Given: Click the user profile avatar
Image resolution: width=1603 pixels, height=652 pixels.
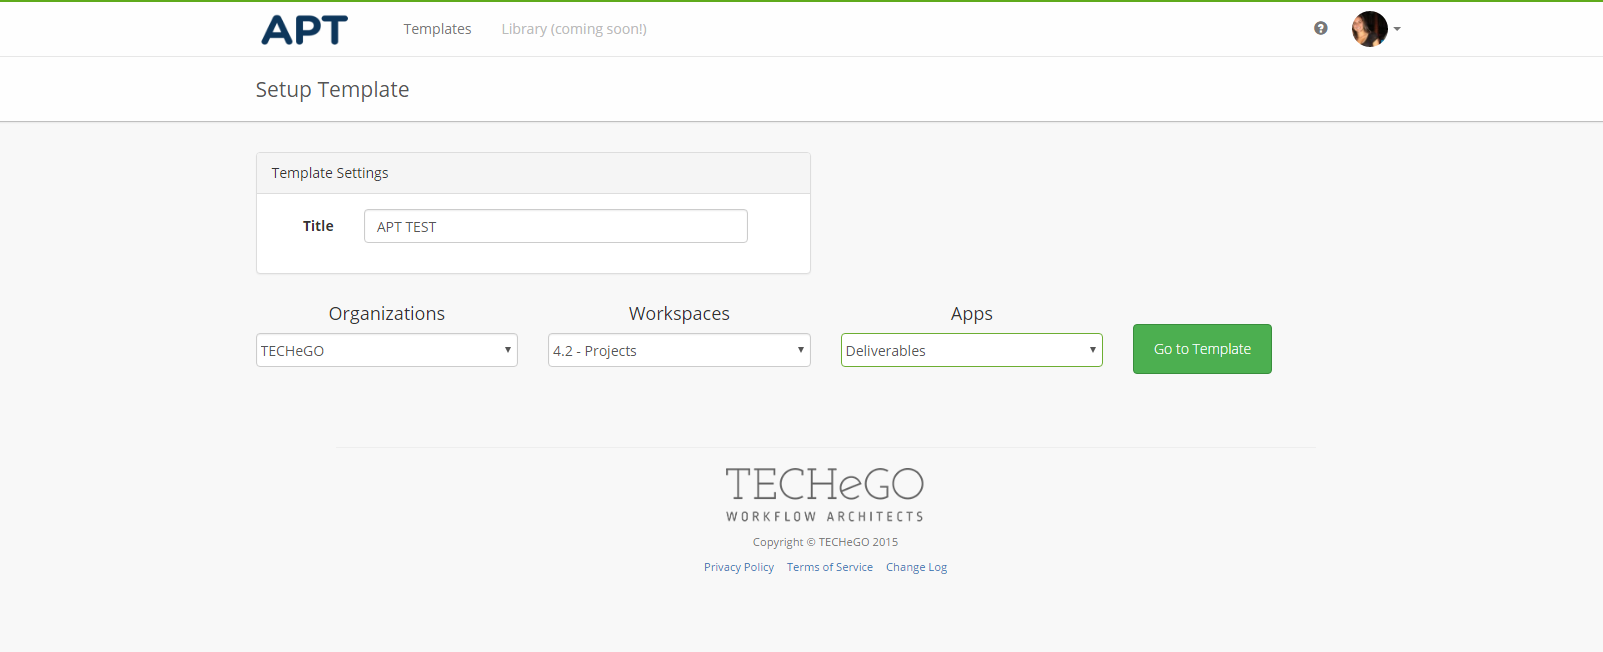Looking at the screenshot, I should (x=1368, y=29).
